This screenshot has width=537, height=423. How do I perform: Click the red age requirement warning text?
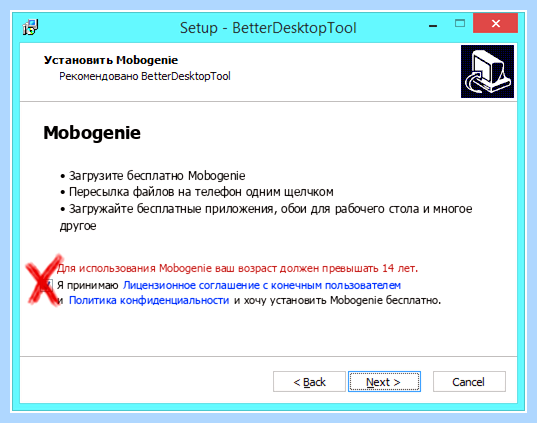(x=237, y=268)
